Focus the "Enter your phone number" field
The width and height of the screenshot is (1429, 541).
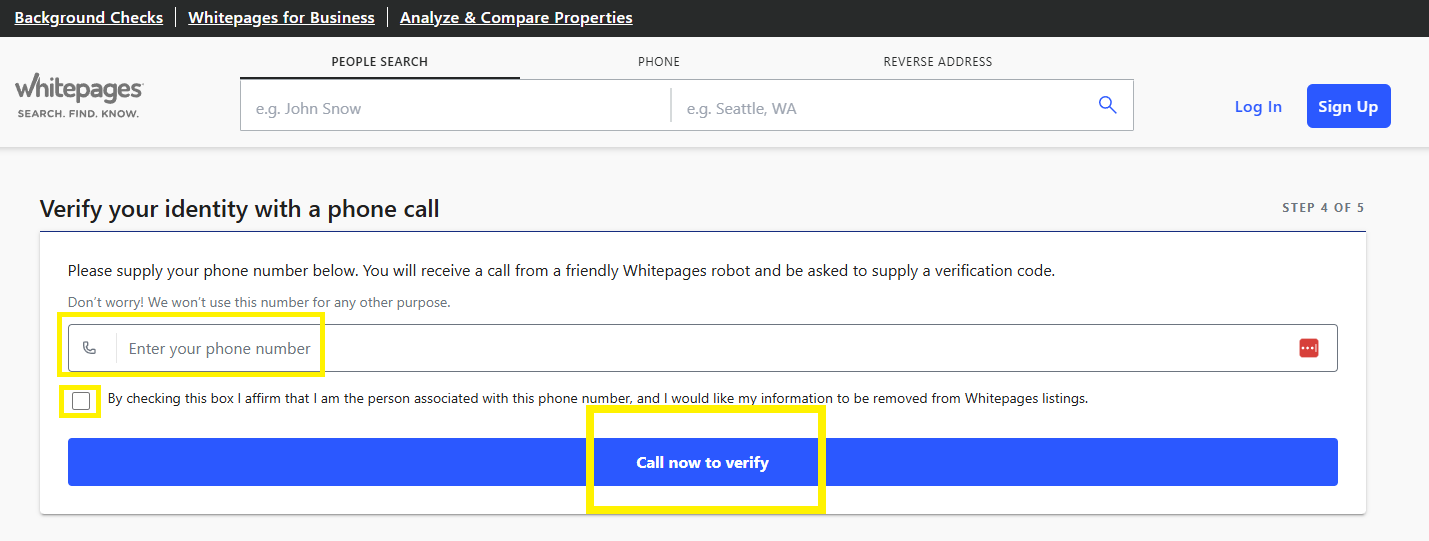coord(703,348)
